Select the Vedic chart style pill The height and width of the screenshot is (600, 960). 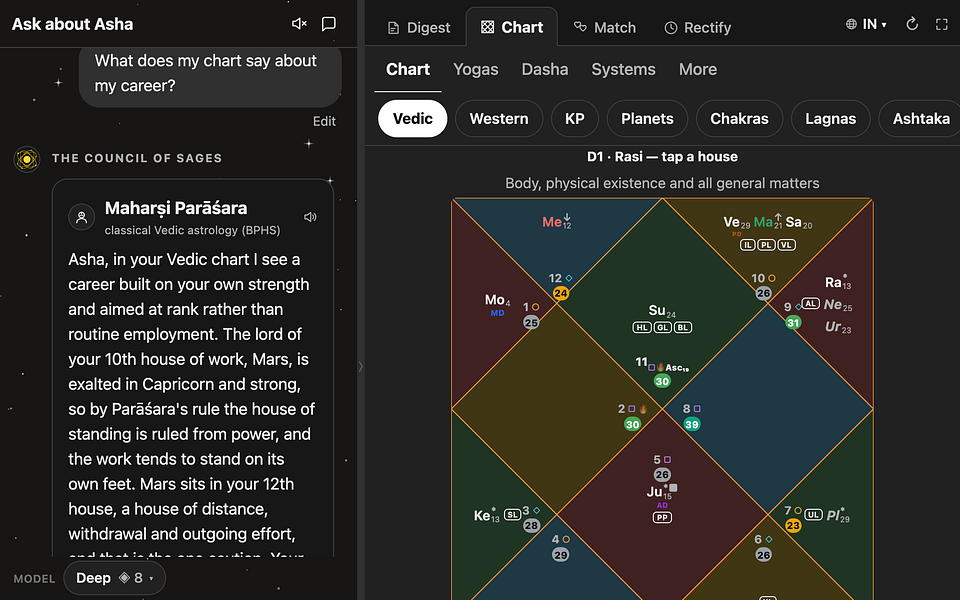(413, 119)
